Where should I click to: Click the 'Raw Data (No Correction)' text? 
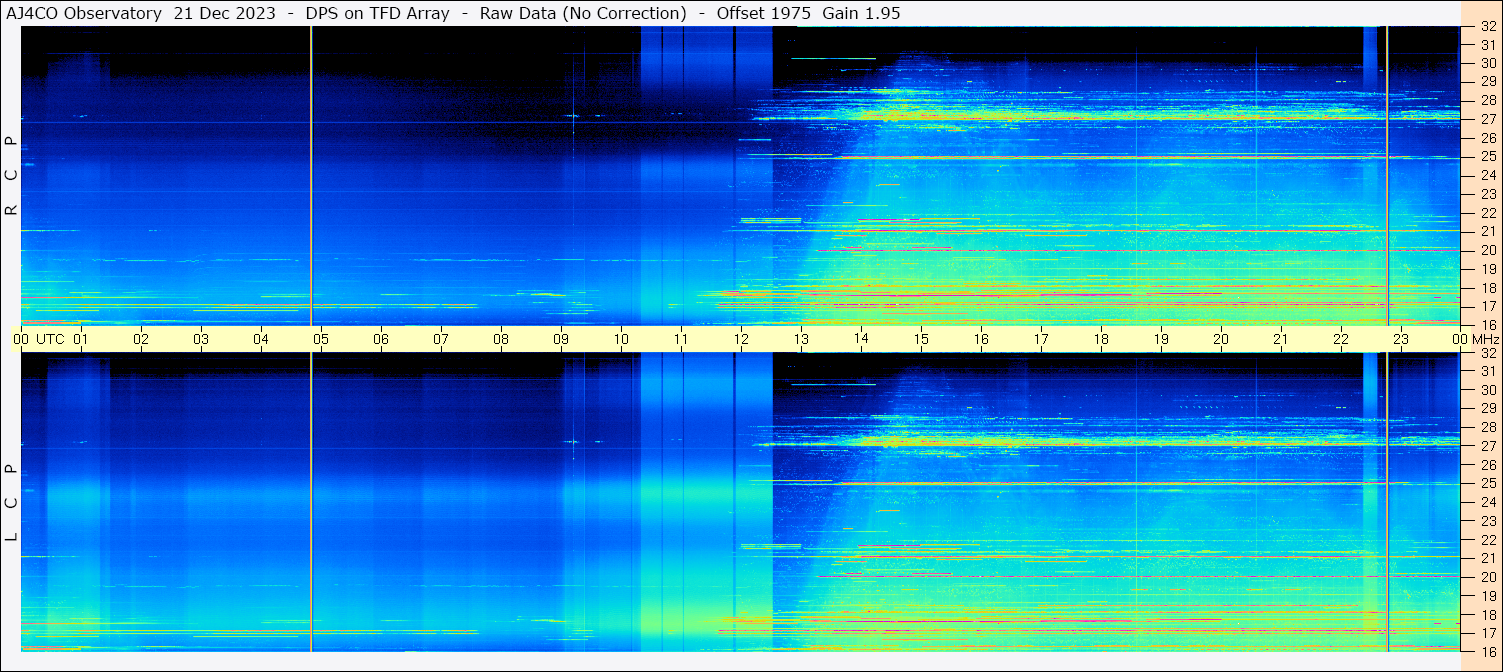coord(583,13)
